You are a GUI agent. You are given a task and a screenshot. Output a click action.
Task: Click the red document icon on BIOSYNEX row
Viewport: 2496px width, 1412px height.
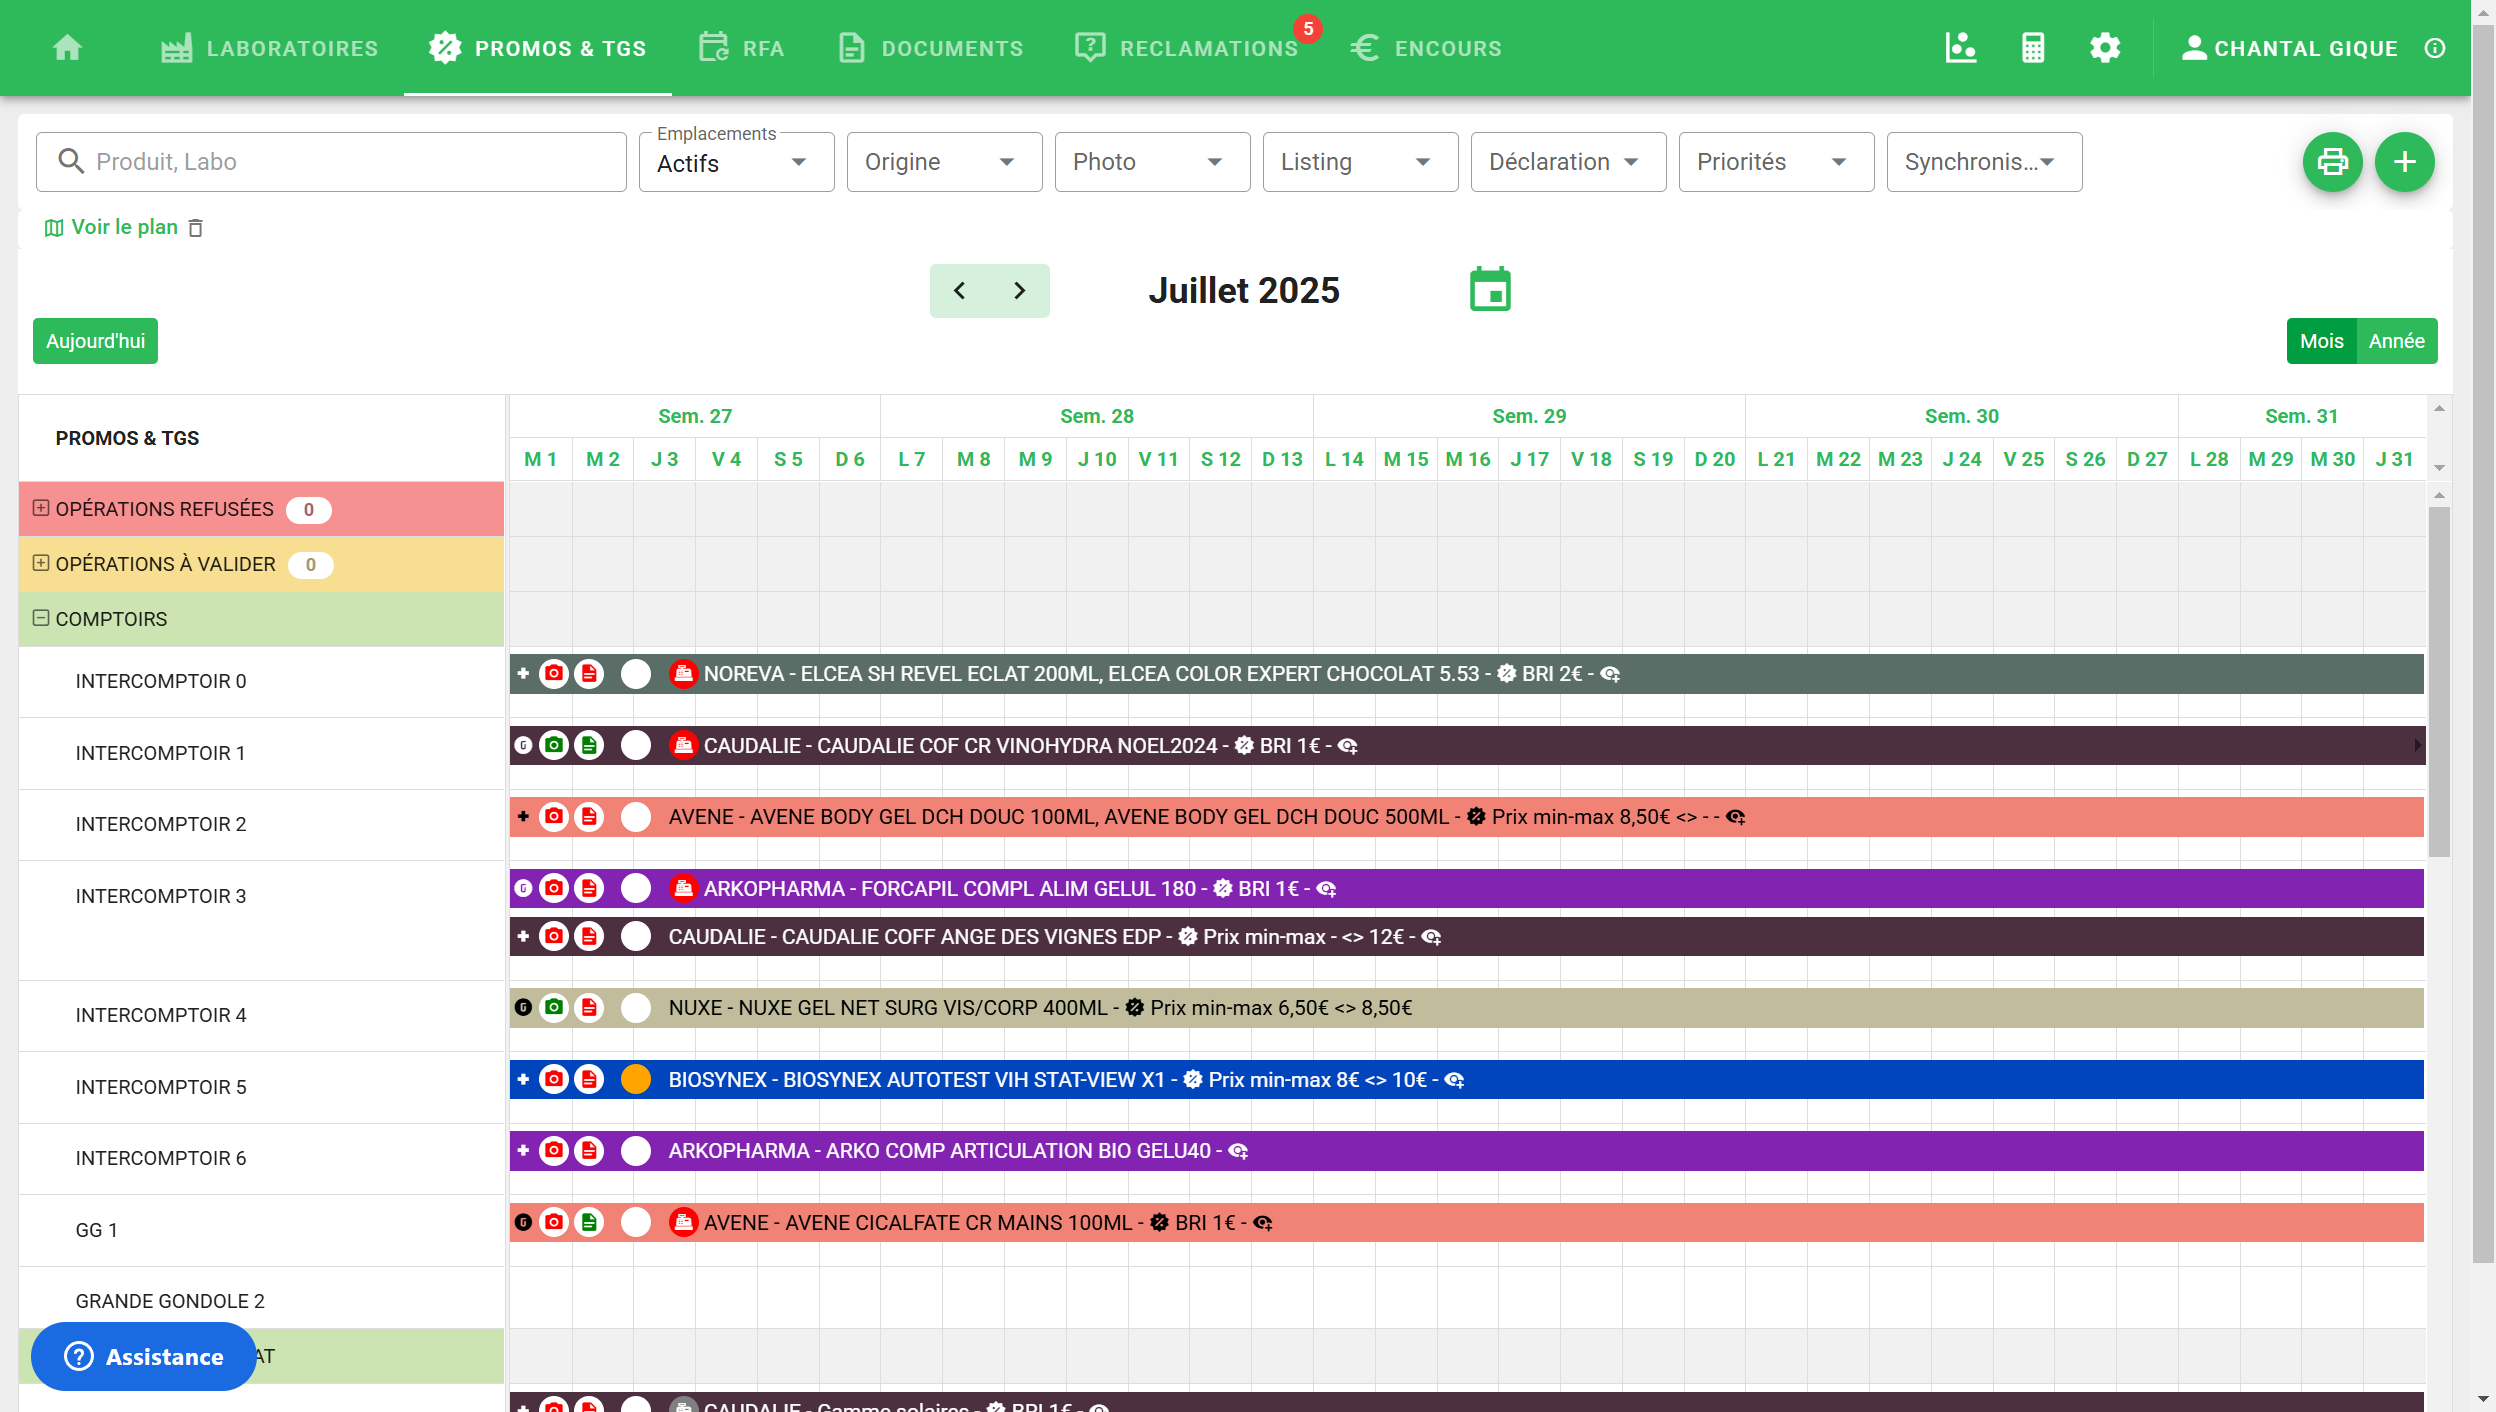pyautogui.click(x=589, y=1079)
